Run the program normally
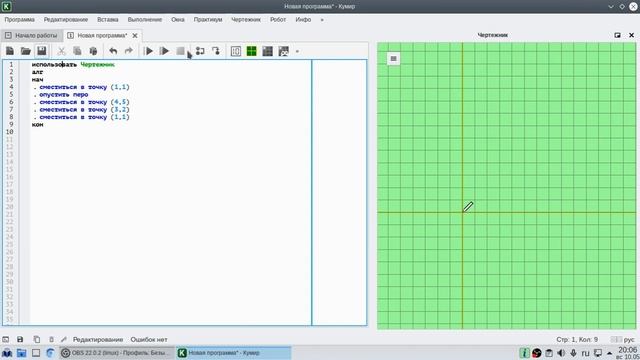 tap(149, 51)
